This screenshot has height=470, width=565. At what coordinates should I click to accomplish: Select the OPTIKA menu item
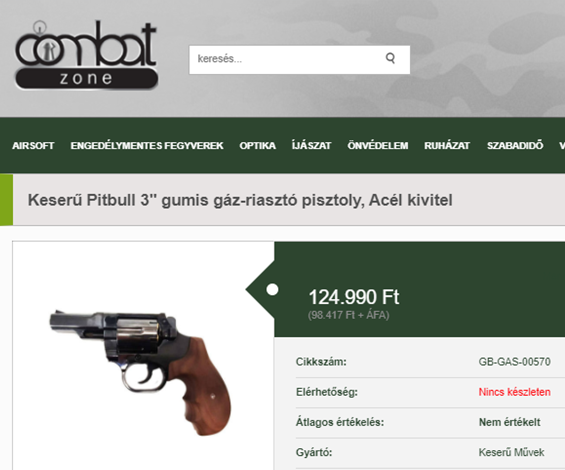click(258, 146)
